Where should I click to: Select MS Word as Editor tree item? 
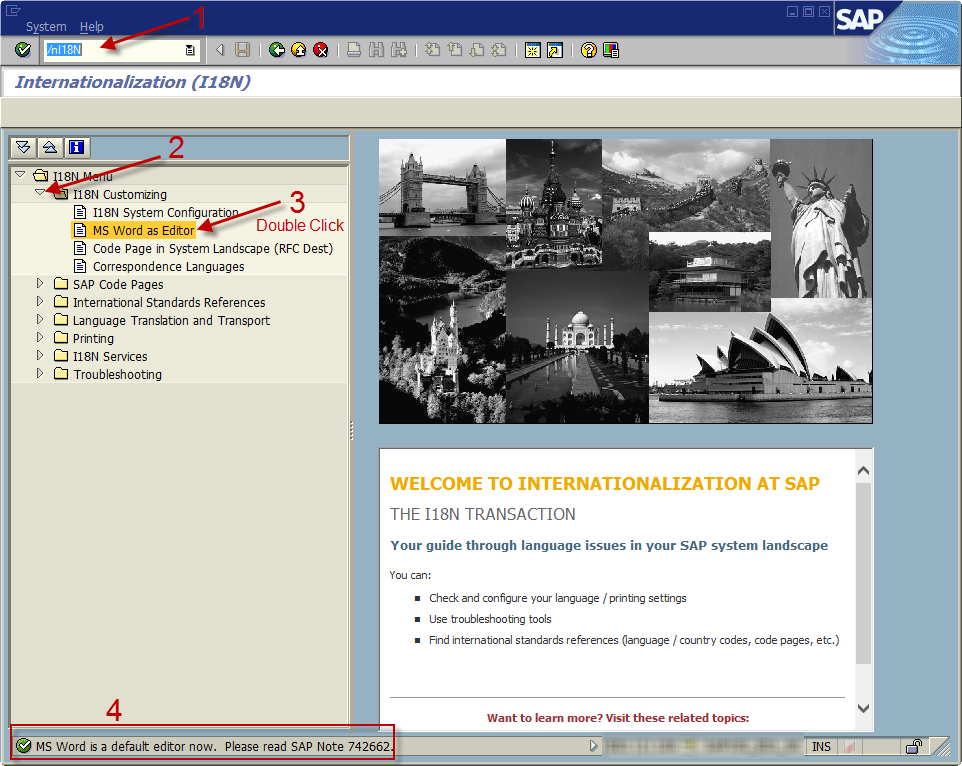(143, 231)
